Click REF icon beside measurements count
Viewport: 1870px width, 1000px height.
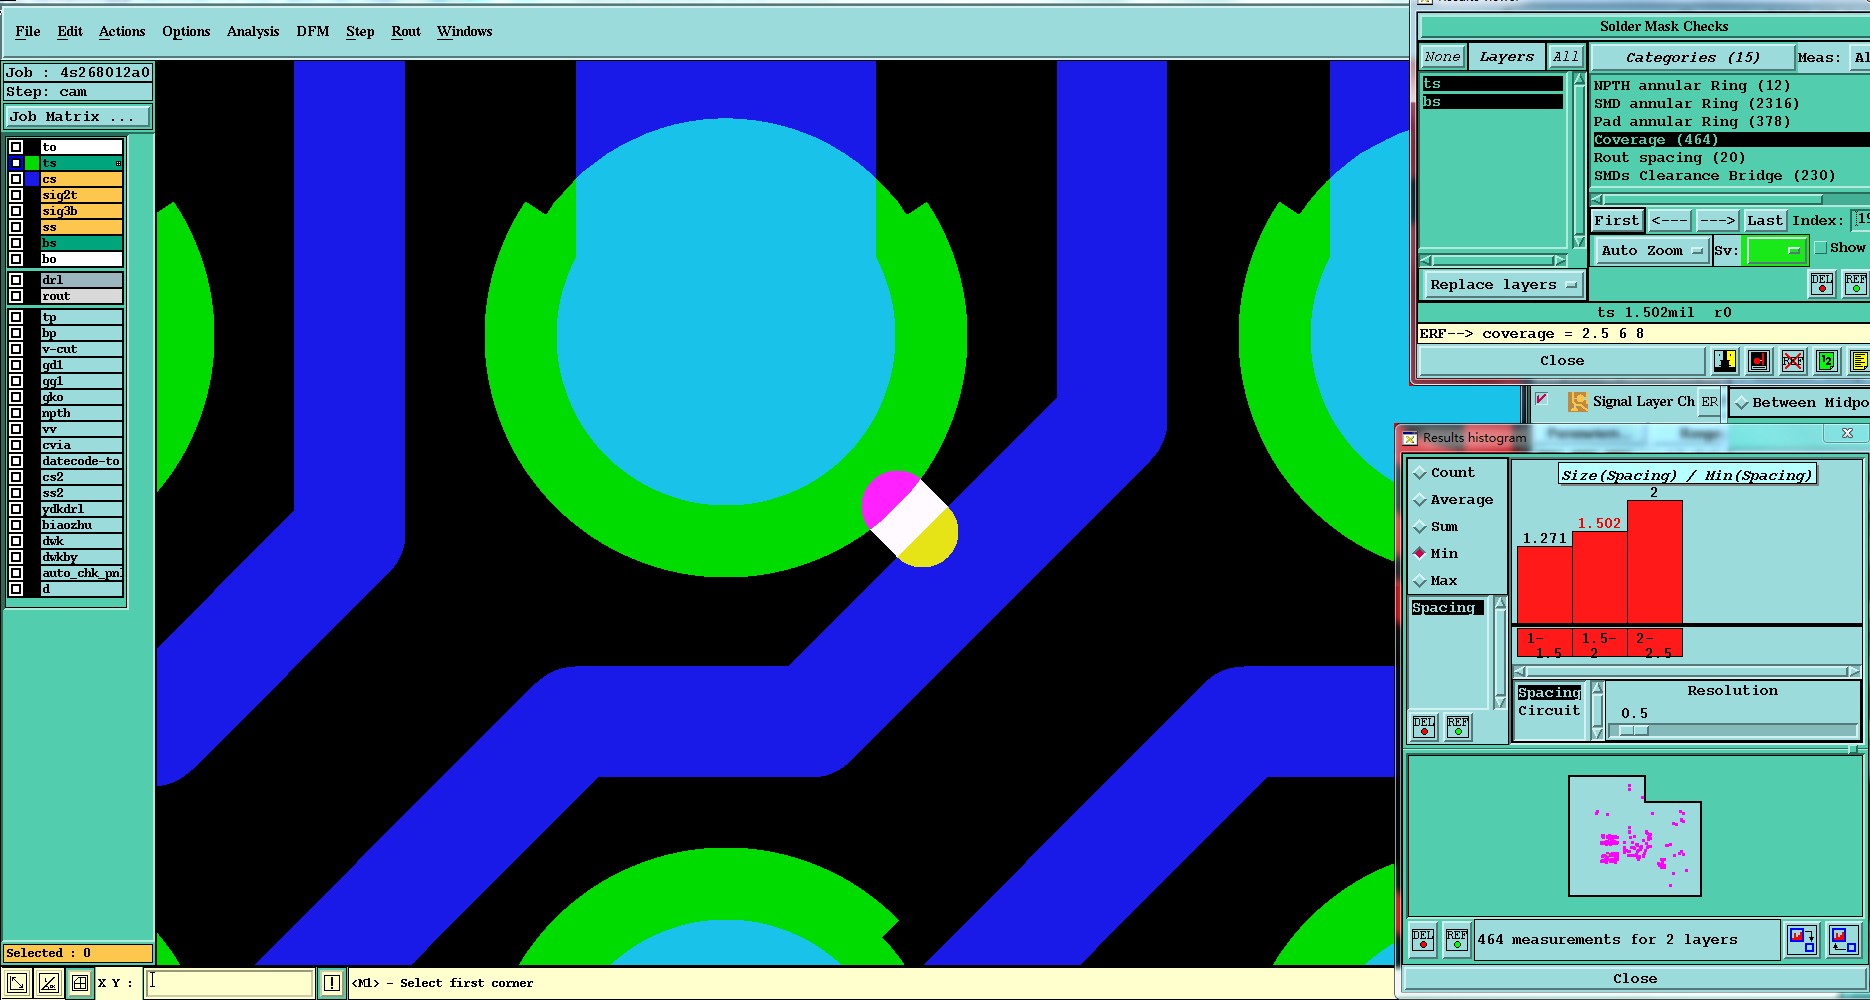1457,940
